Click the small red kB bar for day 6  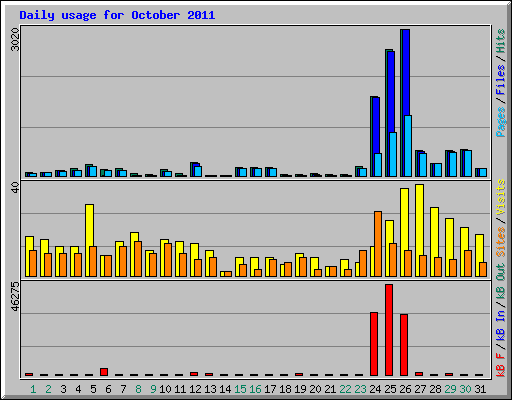point(104,372)
